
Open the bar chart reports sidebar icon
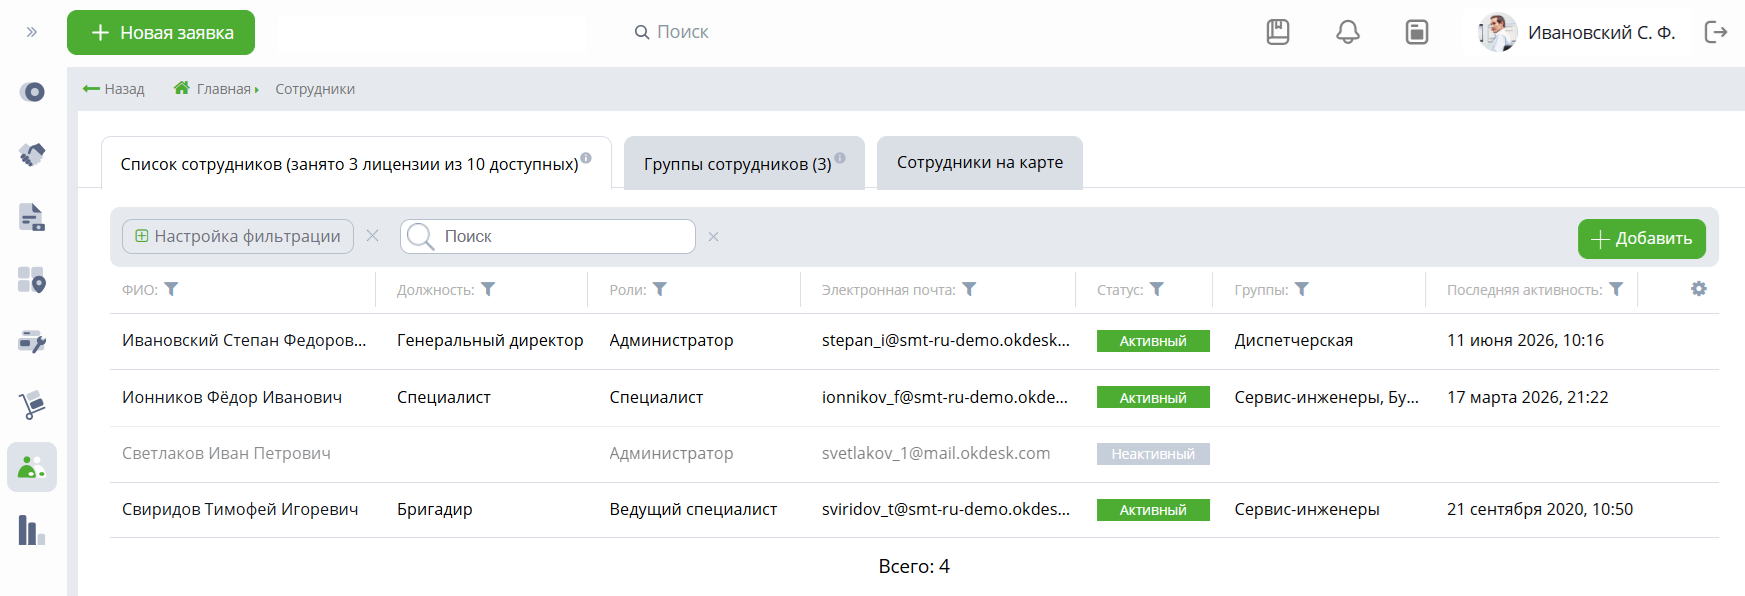point(32,530)
